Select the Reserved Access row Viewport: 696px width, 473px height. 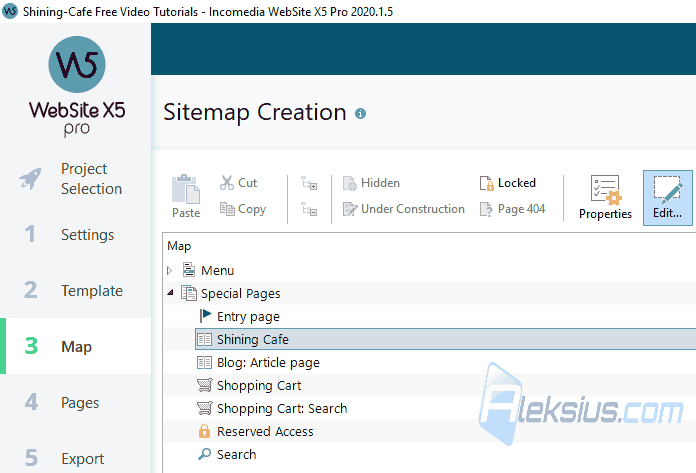coord(429,431)
